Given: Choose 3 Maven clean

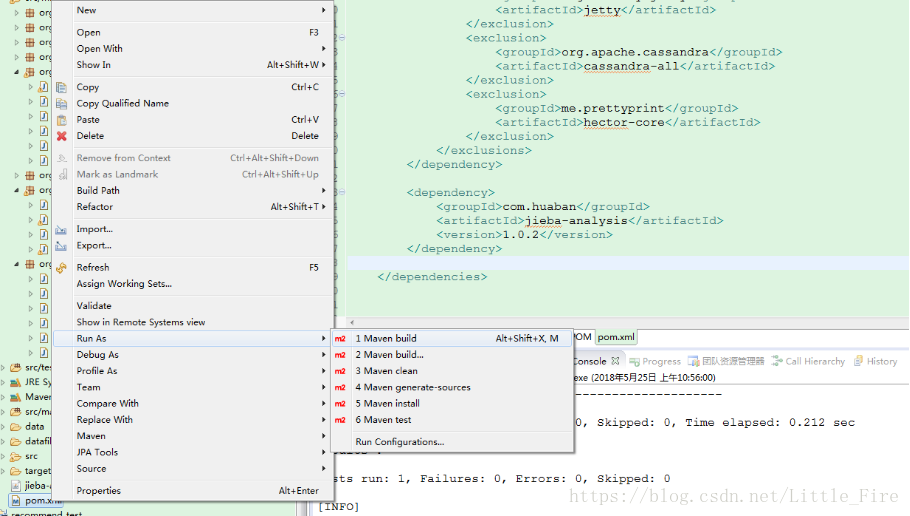Looking at the screenshot, I should (x=452, y=371).
